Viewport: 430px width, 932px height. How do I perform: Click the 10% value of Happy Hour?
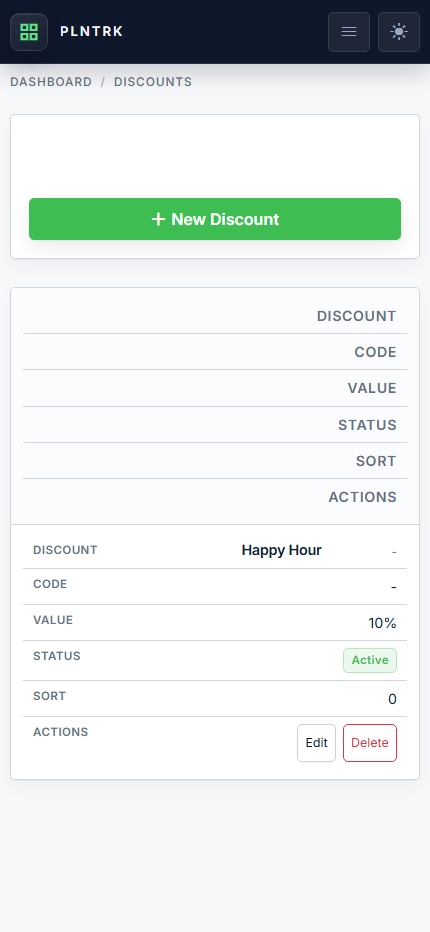382,624
